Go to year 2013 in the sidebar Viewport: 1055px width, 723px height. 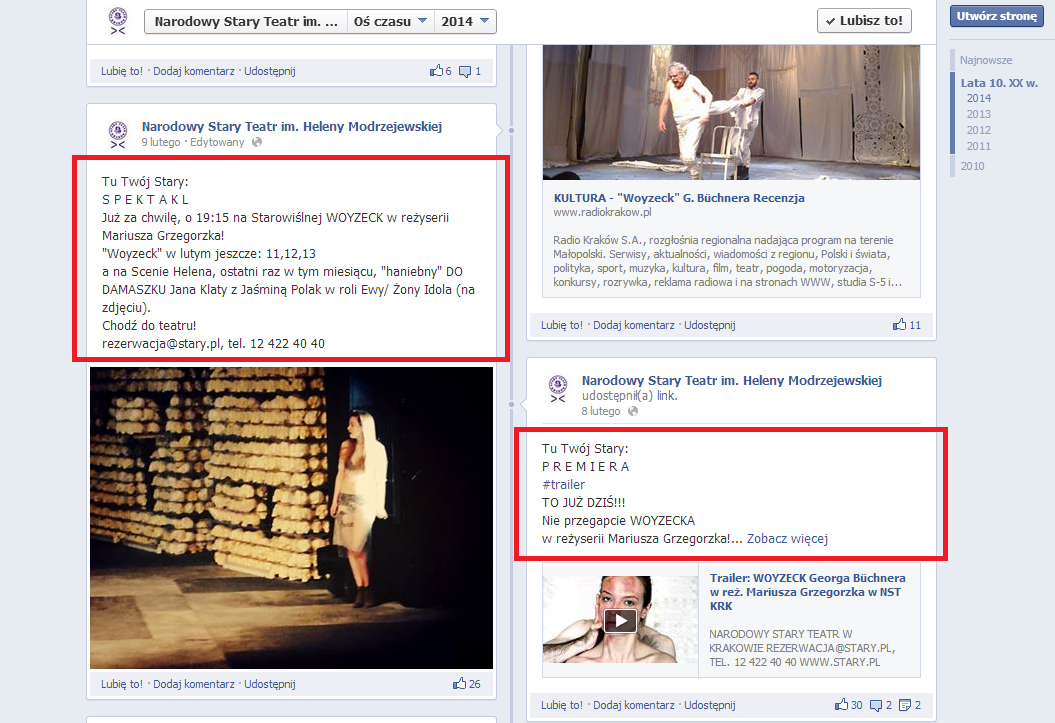point(979,114)
